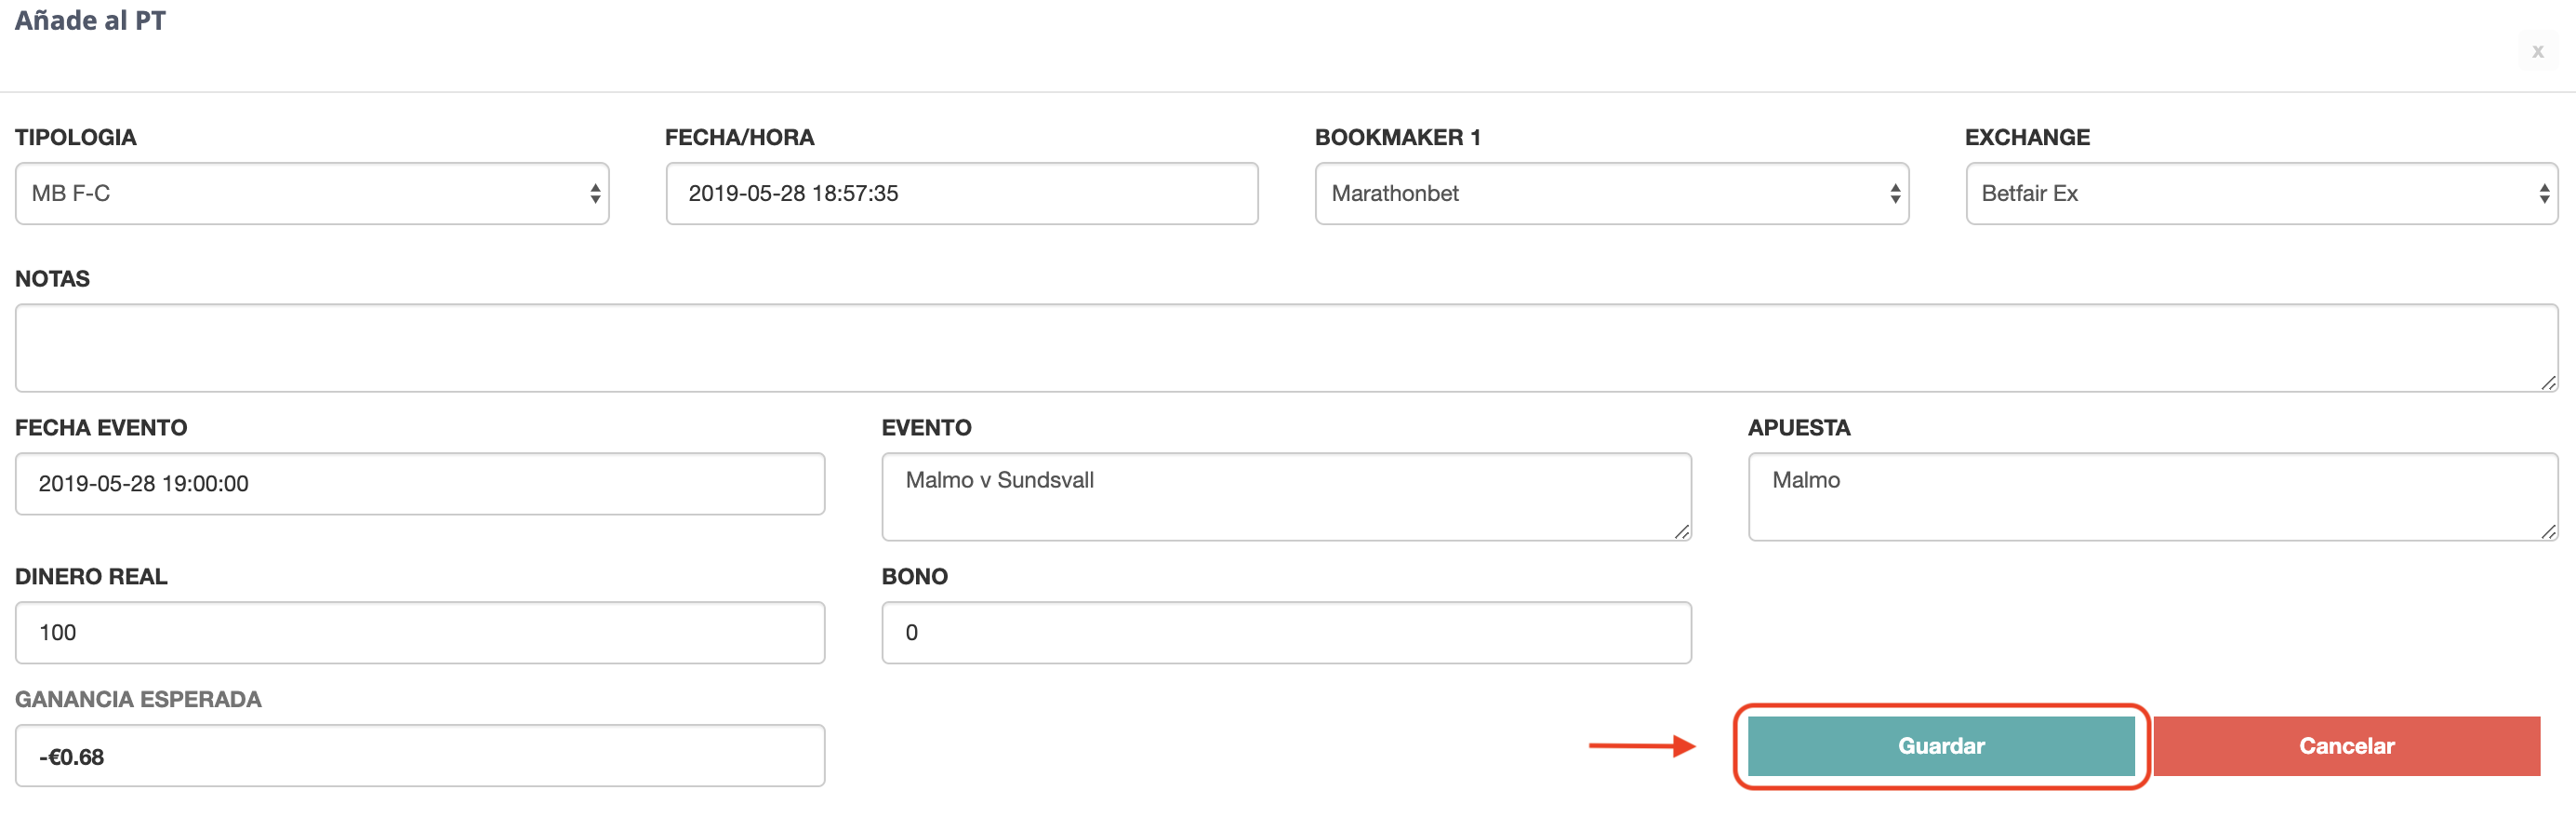Click the BONO field showing 0
The image size is (2576, 817).
pyautogui.click(x=1287, y=633)
